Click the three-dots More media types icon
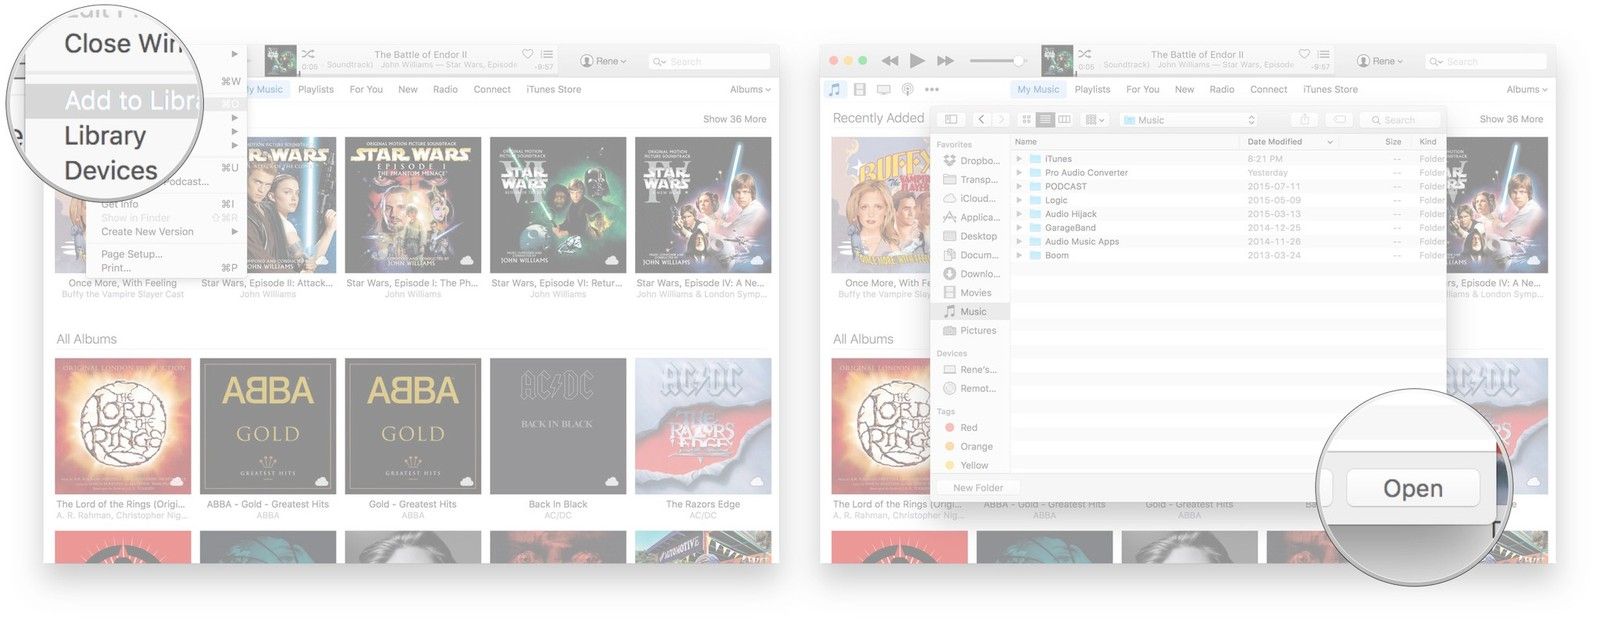 click(932, 90)
